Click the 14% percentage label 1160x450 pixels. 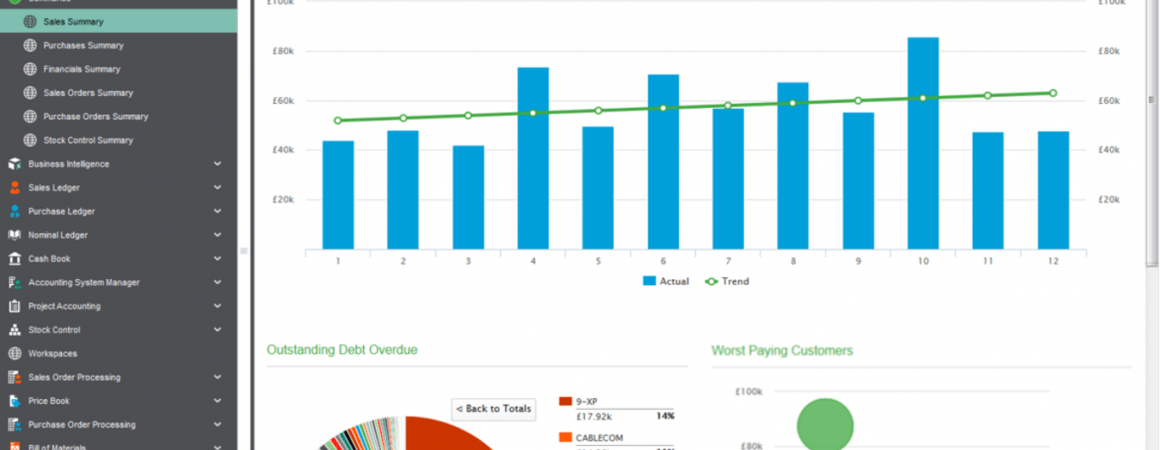point(665,416)
